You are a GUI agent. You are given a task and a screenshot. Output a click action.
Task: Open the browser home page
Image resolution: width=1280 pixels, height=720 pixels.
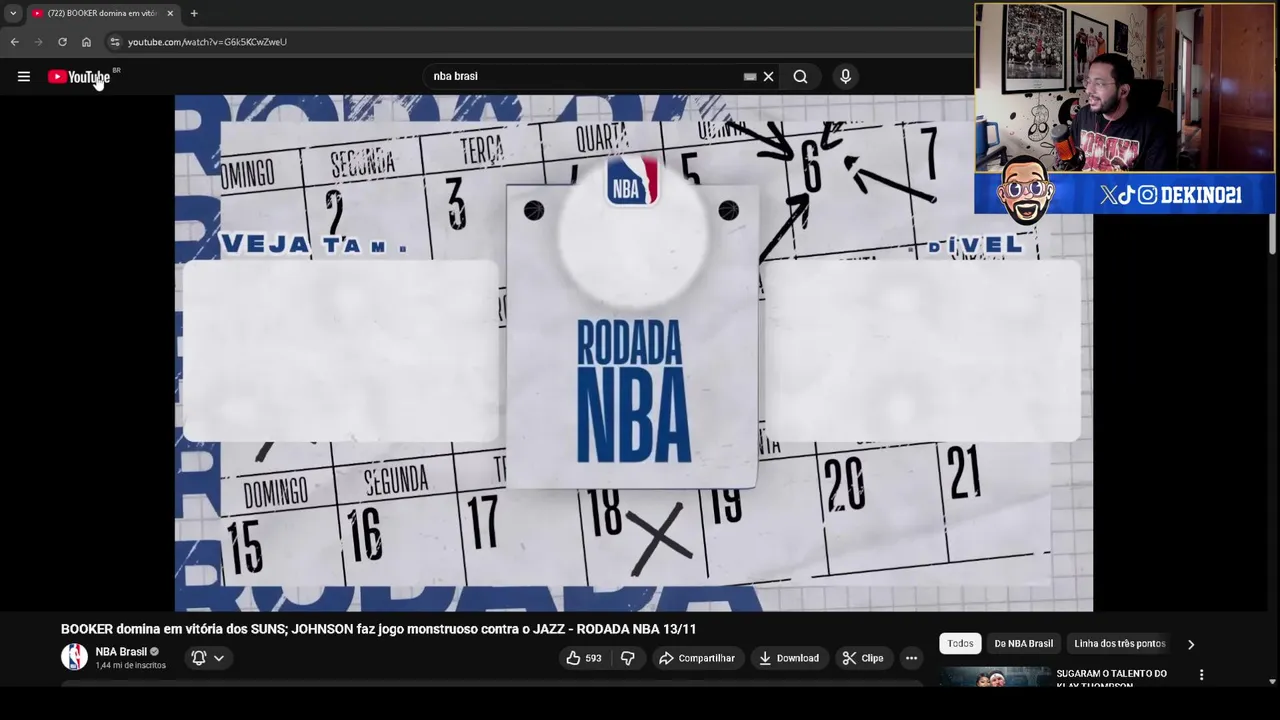click(x=86, y=42)
